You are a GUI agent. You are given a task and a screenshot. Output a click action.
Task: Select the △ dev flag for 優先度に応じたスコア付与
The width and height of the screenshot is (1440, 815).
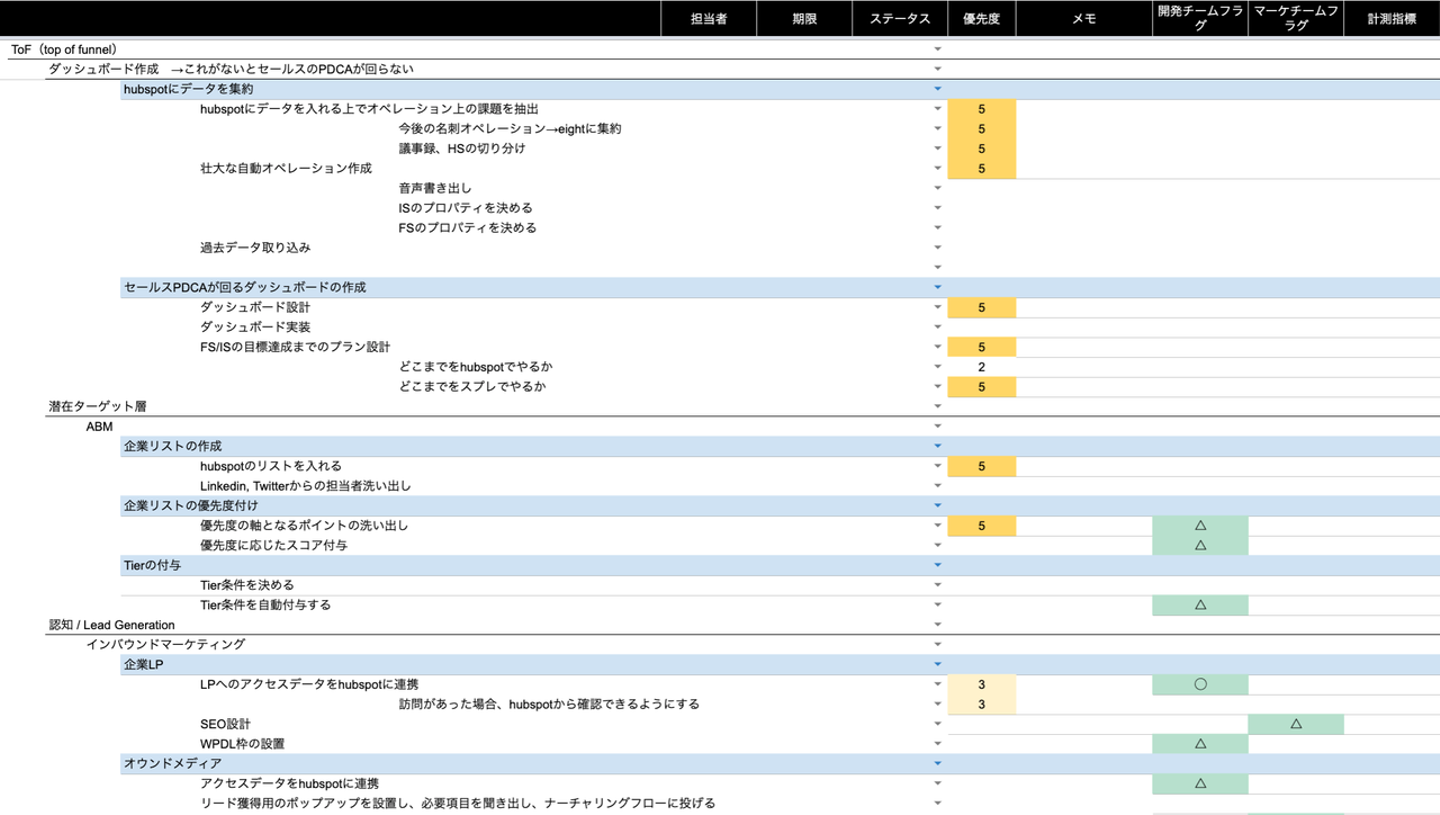point(1200,545)
